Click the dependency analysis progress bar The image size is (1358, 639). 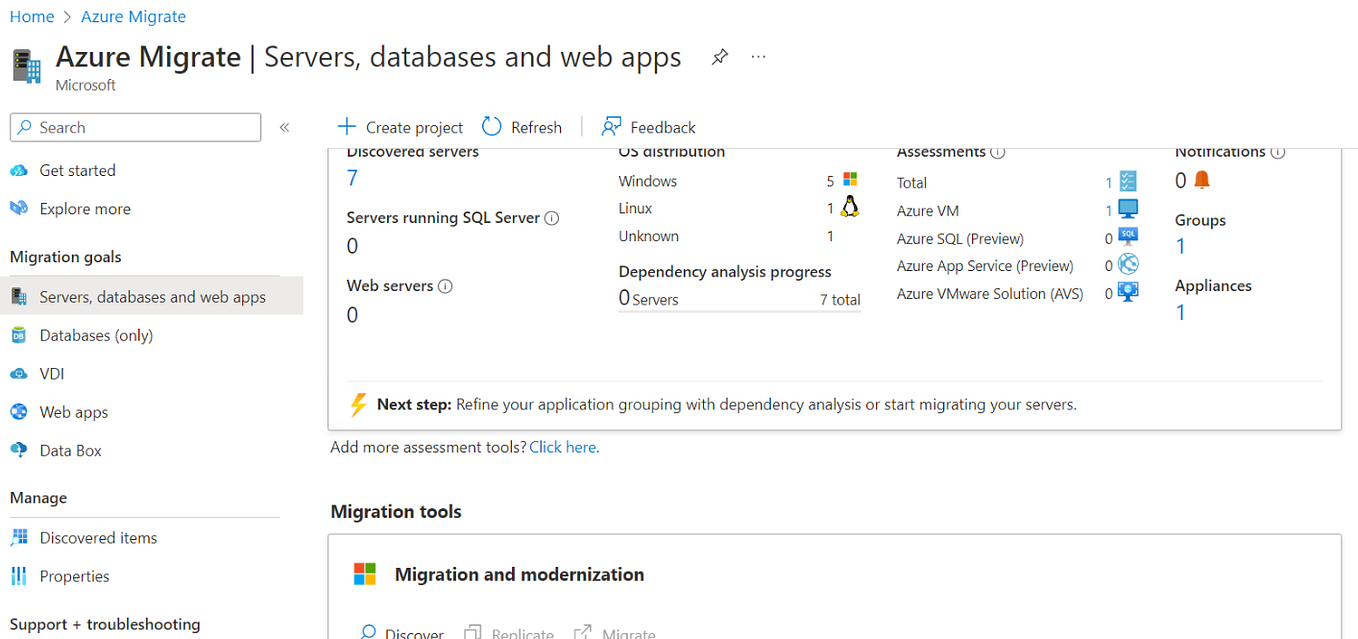[x=740, y=311]
